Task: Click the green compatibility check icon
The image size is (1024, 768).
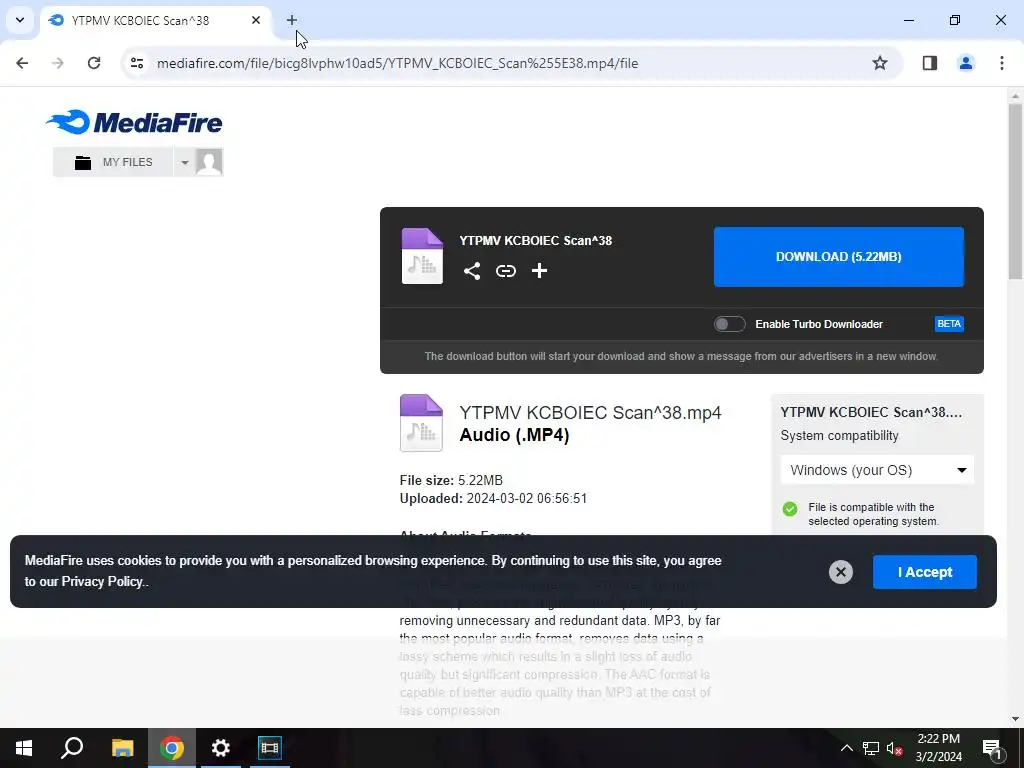Action: pyautogui.click(x=790, y=509)
